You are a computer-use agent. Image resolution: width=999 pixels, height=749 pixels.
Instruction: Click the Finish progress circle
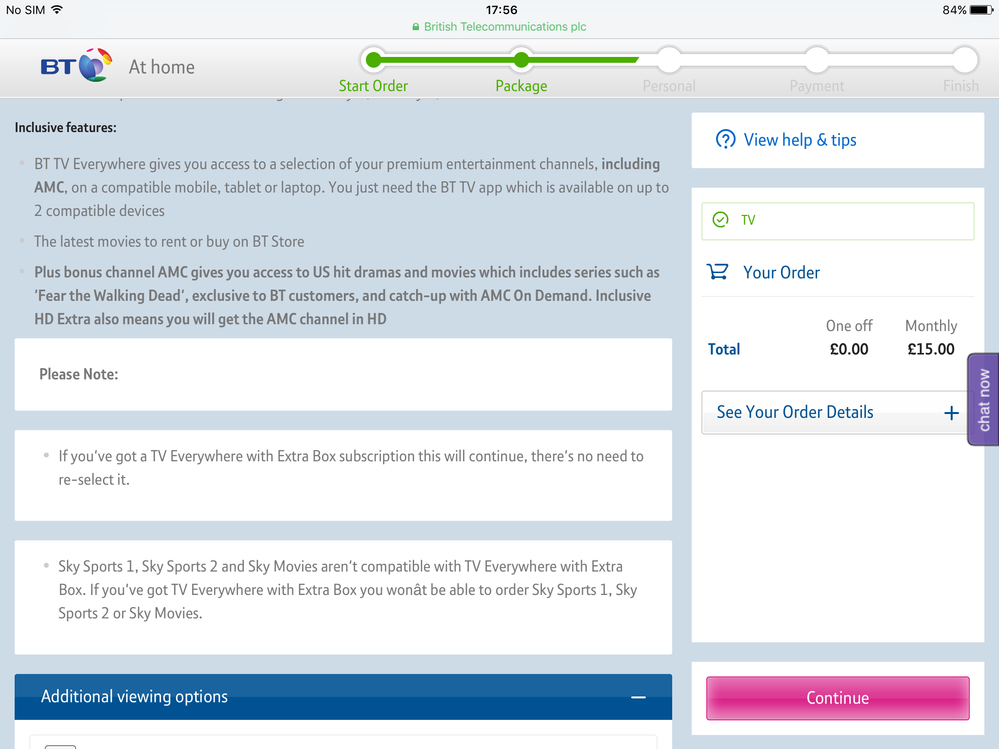965,60
